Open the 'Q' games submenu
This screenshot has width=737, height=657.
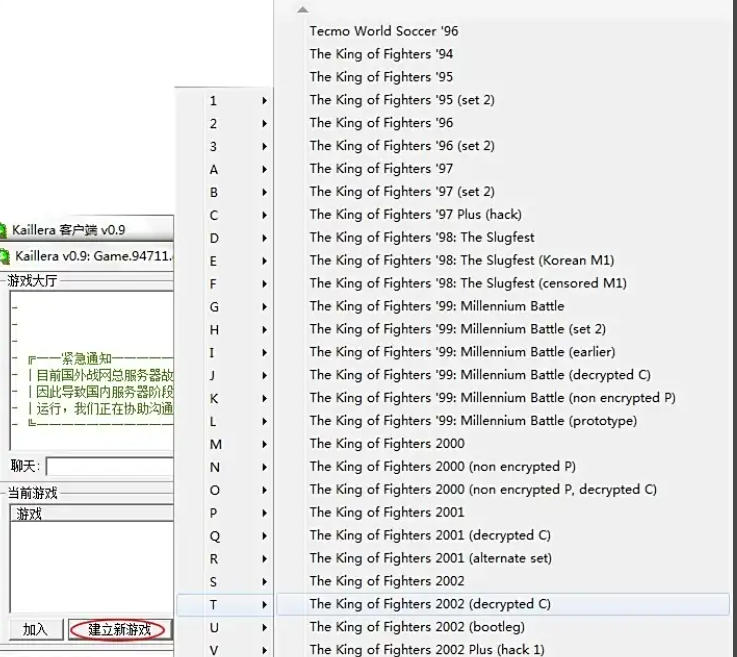click(x=225, y=536)
